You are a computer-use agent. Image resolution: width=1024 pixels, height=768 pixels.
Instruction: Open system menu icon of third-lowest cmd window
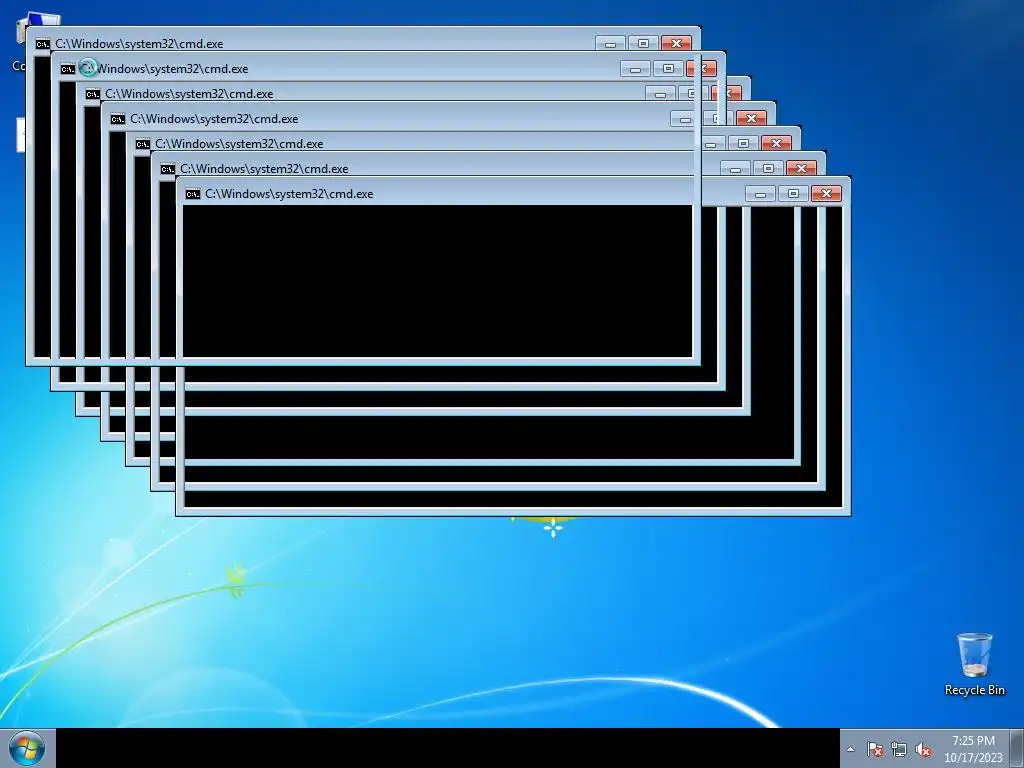point(143,144)
